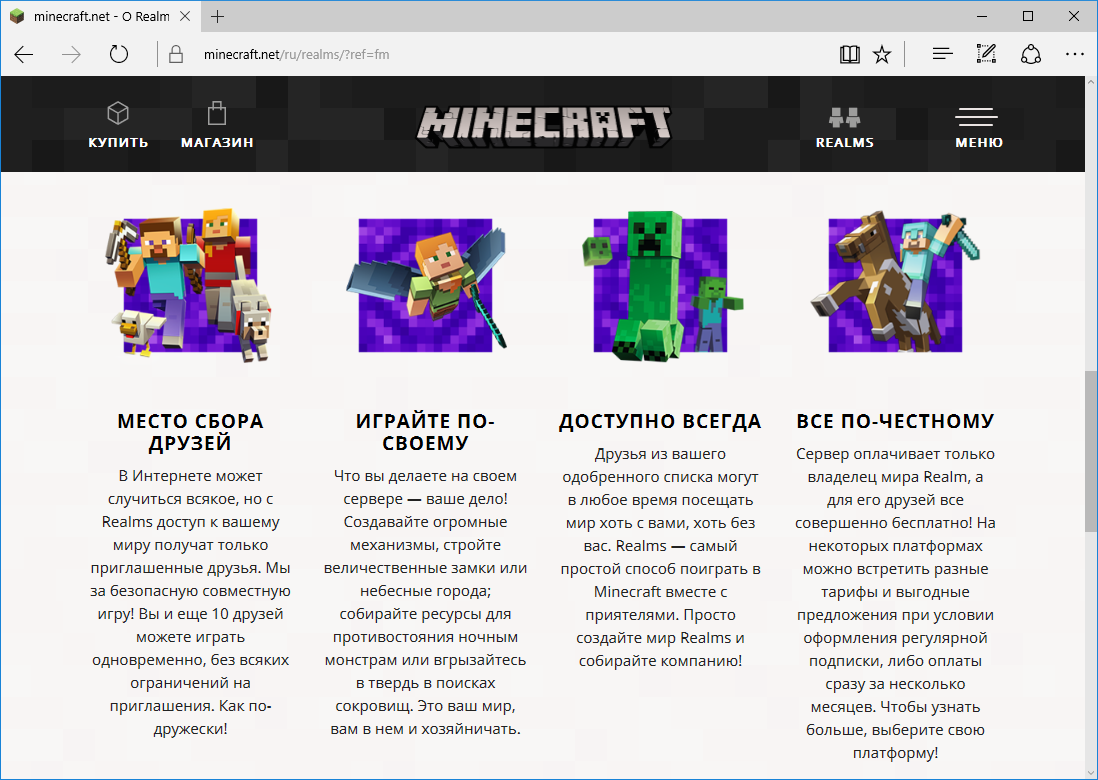Open the Hub panel icon

[x=941, y=54]
